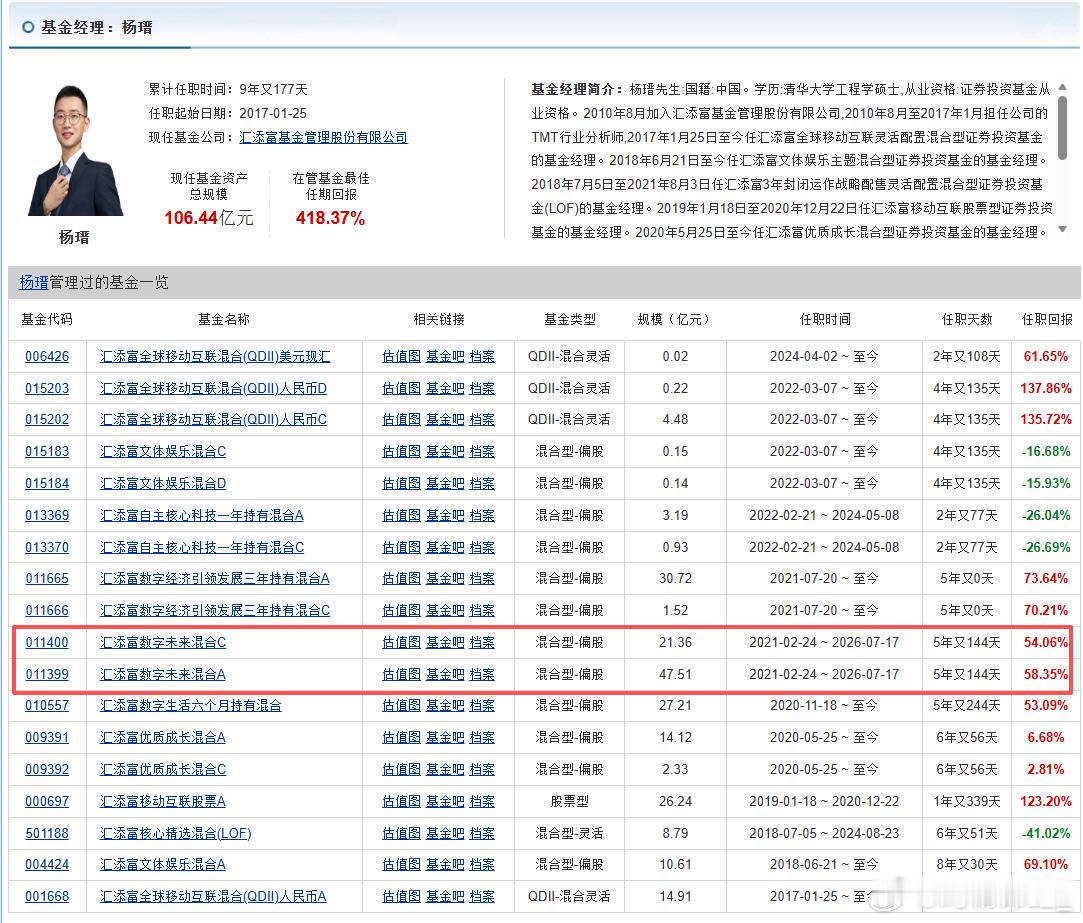Select the 137.86% return for fund 015203
Screen dimensions: 1083x923
(x=1046, y=388)
